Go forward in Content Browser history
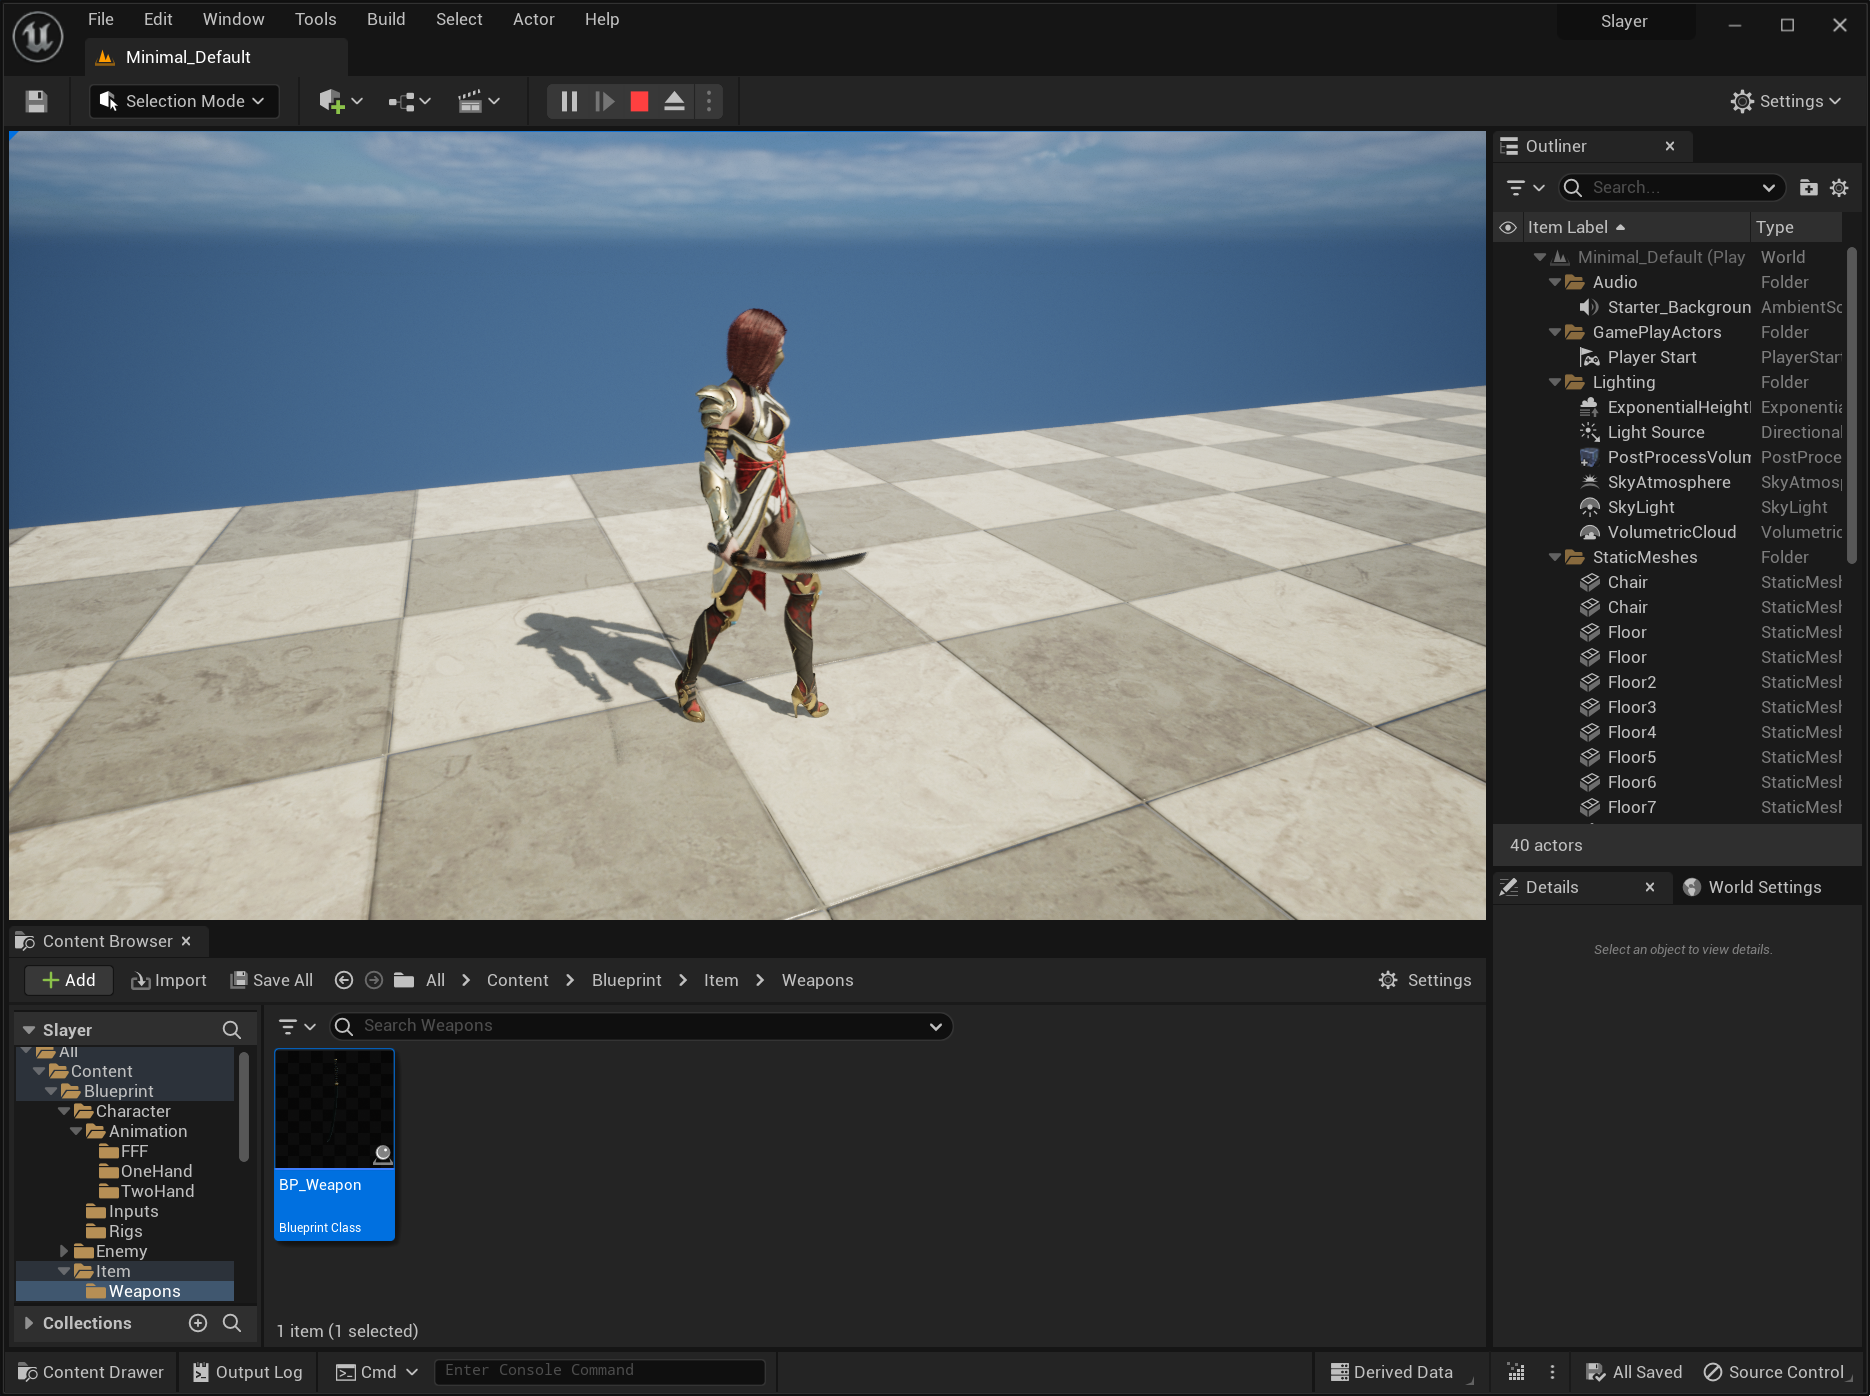The width and height of the screenshot is (1870, 1396). pyautogui.click(x=374, y=980)
